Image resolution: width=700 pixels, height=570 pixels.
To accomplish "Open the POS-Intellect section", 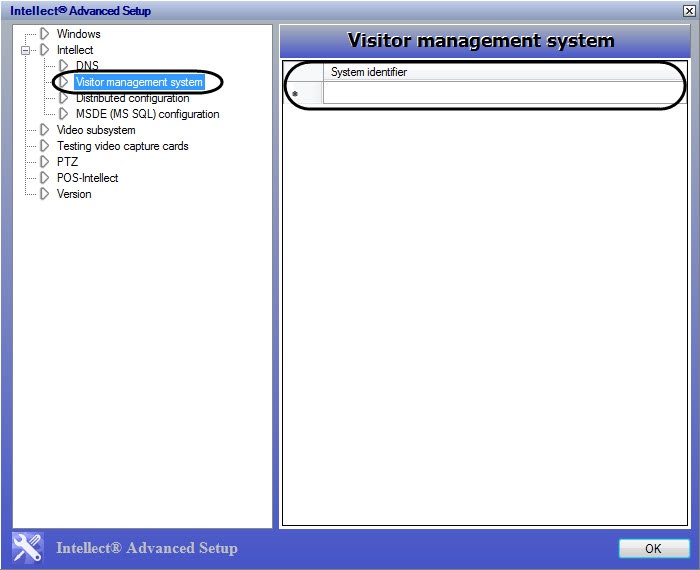I will pyautogui.click(x=88, y=178).
